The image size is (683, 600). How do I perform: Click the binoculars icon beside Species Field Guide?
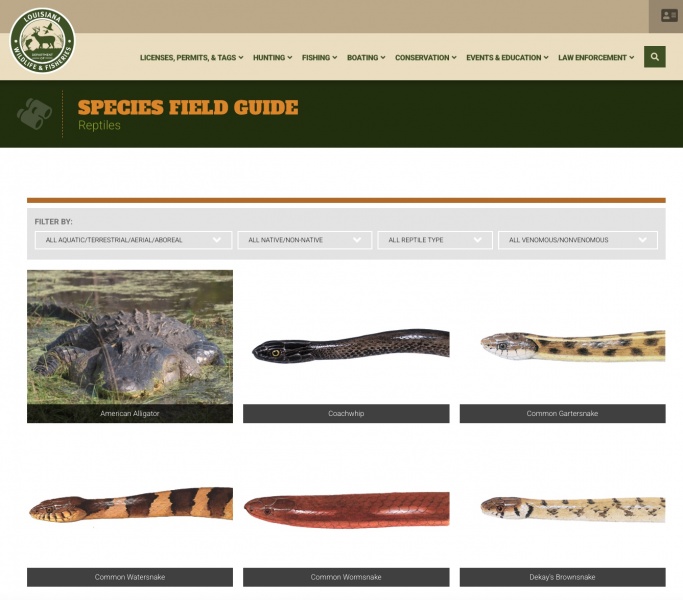coord(34,114)
